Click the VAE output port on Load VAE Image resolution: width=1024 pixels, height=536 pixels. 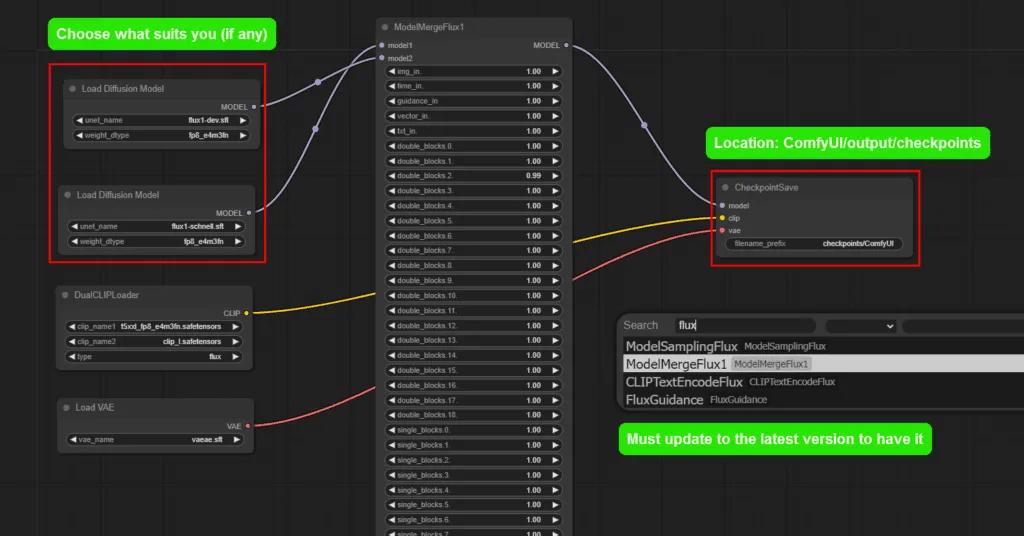[248, 426]
